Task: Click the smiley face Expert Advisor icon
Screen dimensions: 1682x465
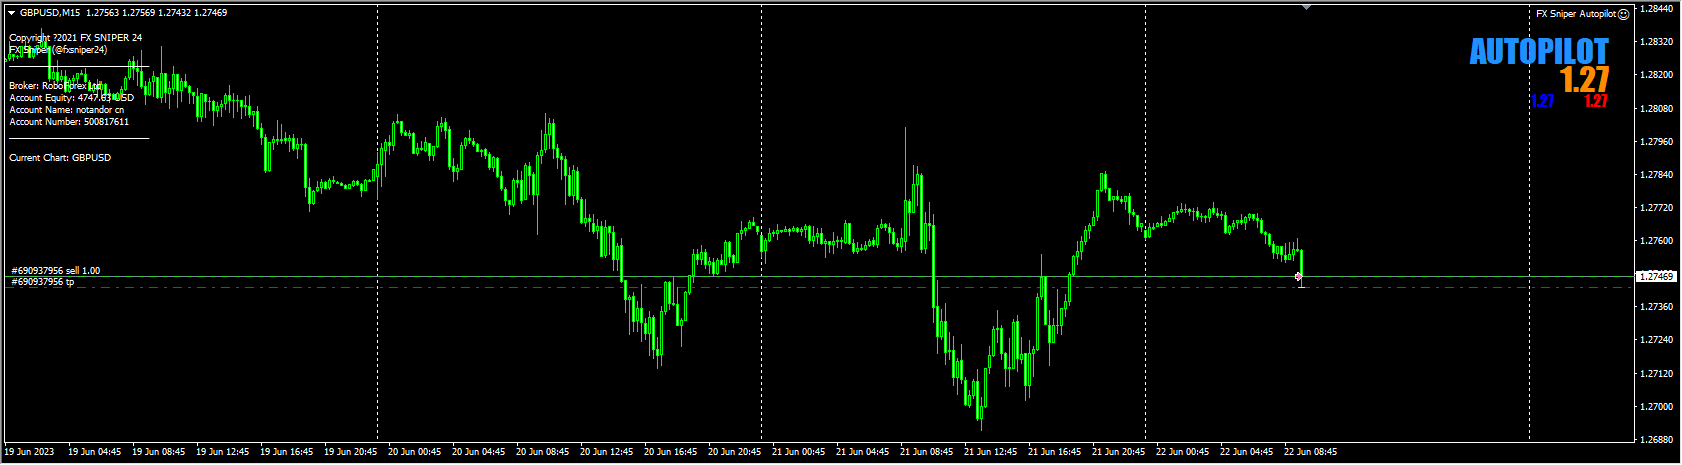Action: 1624,14
